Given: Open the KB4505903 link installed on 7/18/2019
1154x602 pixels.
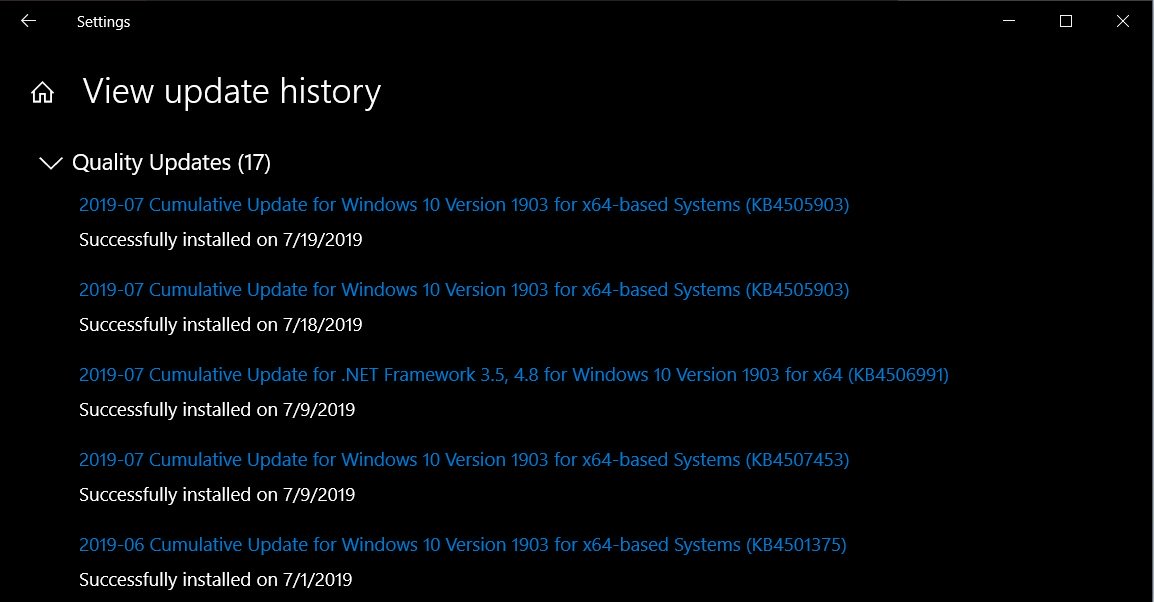Looking at the screenshot, I should tap(464, 290).
